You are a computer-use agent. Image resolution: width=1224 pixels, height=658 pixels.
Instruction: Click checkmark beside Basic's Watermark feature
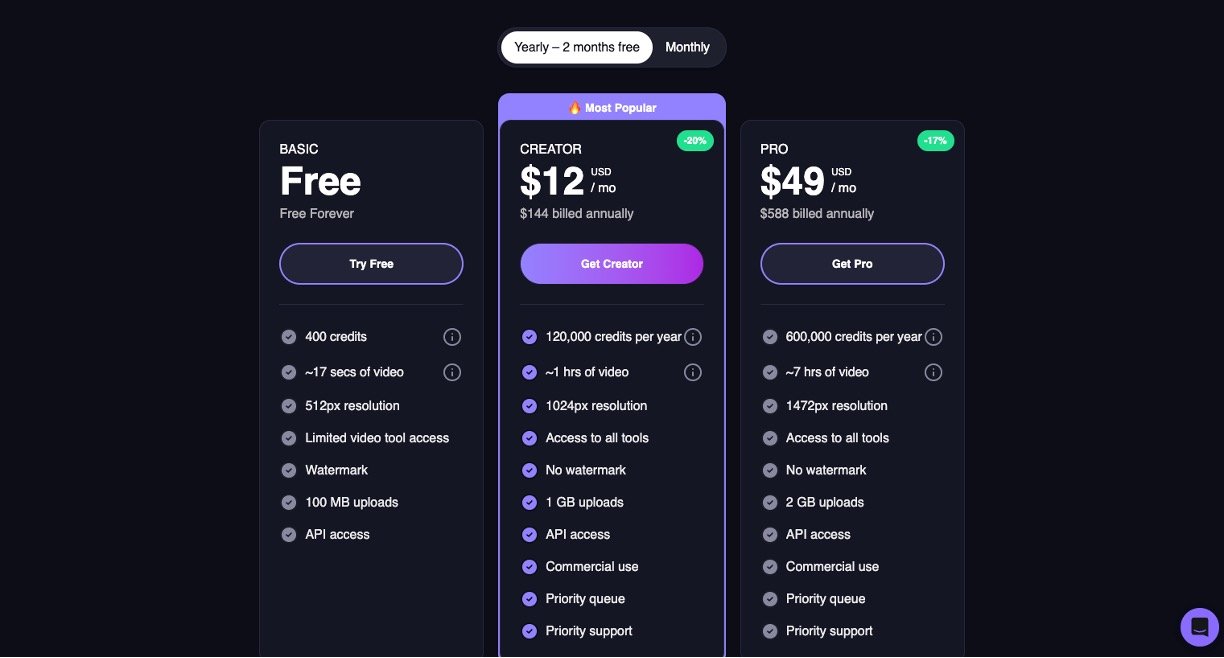coord(289,470)
